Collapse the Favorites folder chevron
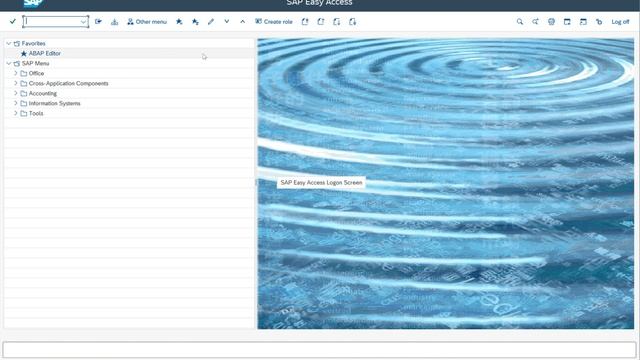Screen dimensions: 640x360 (9, 43)
